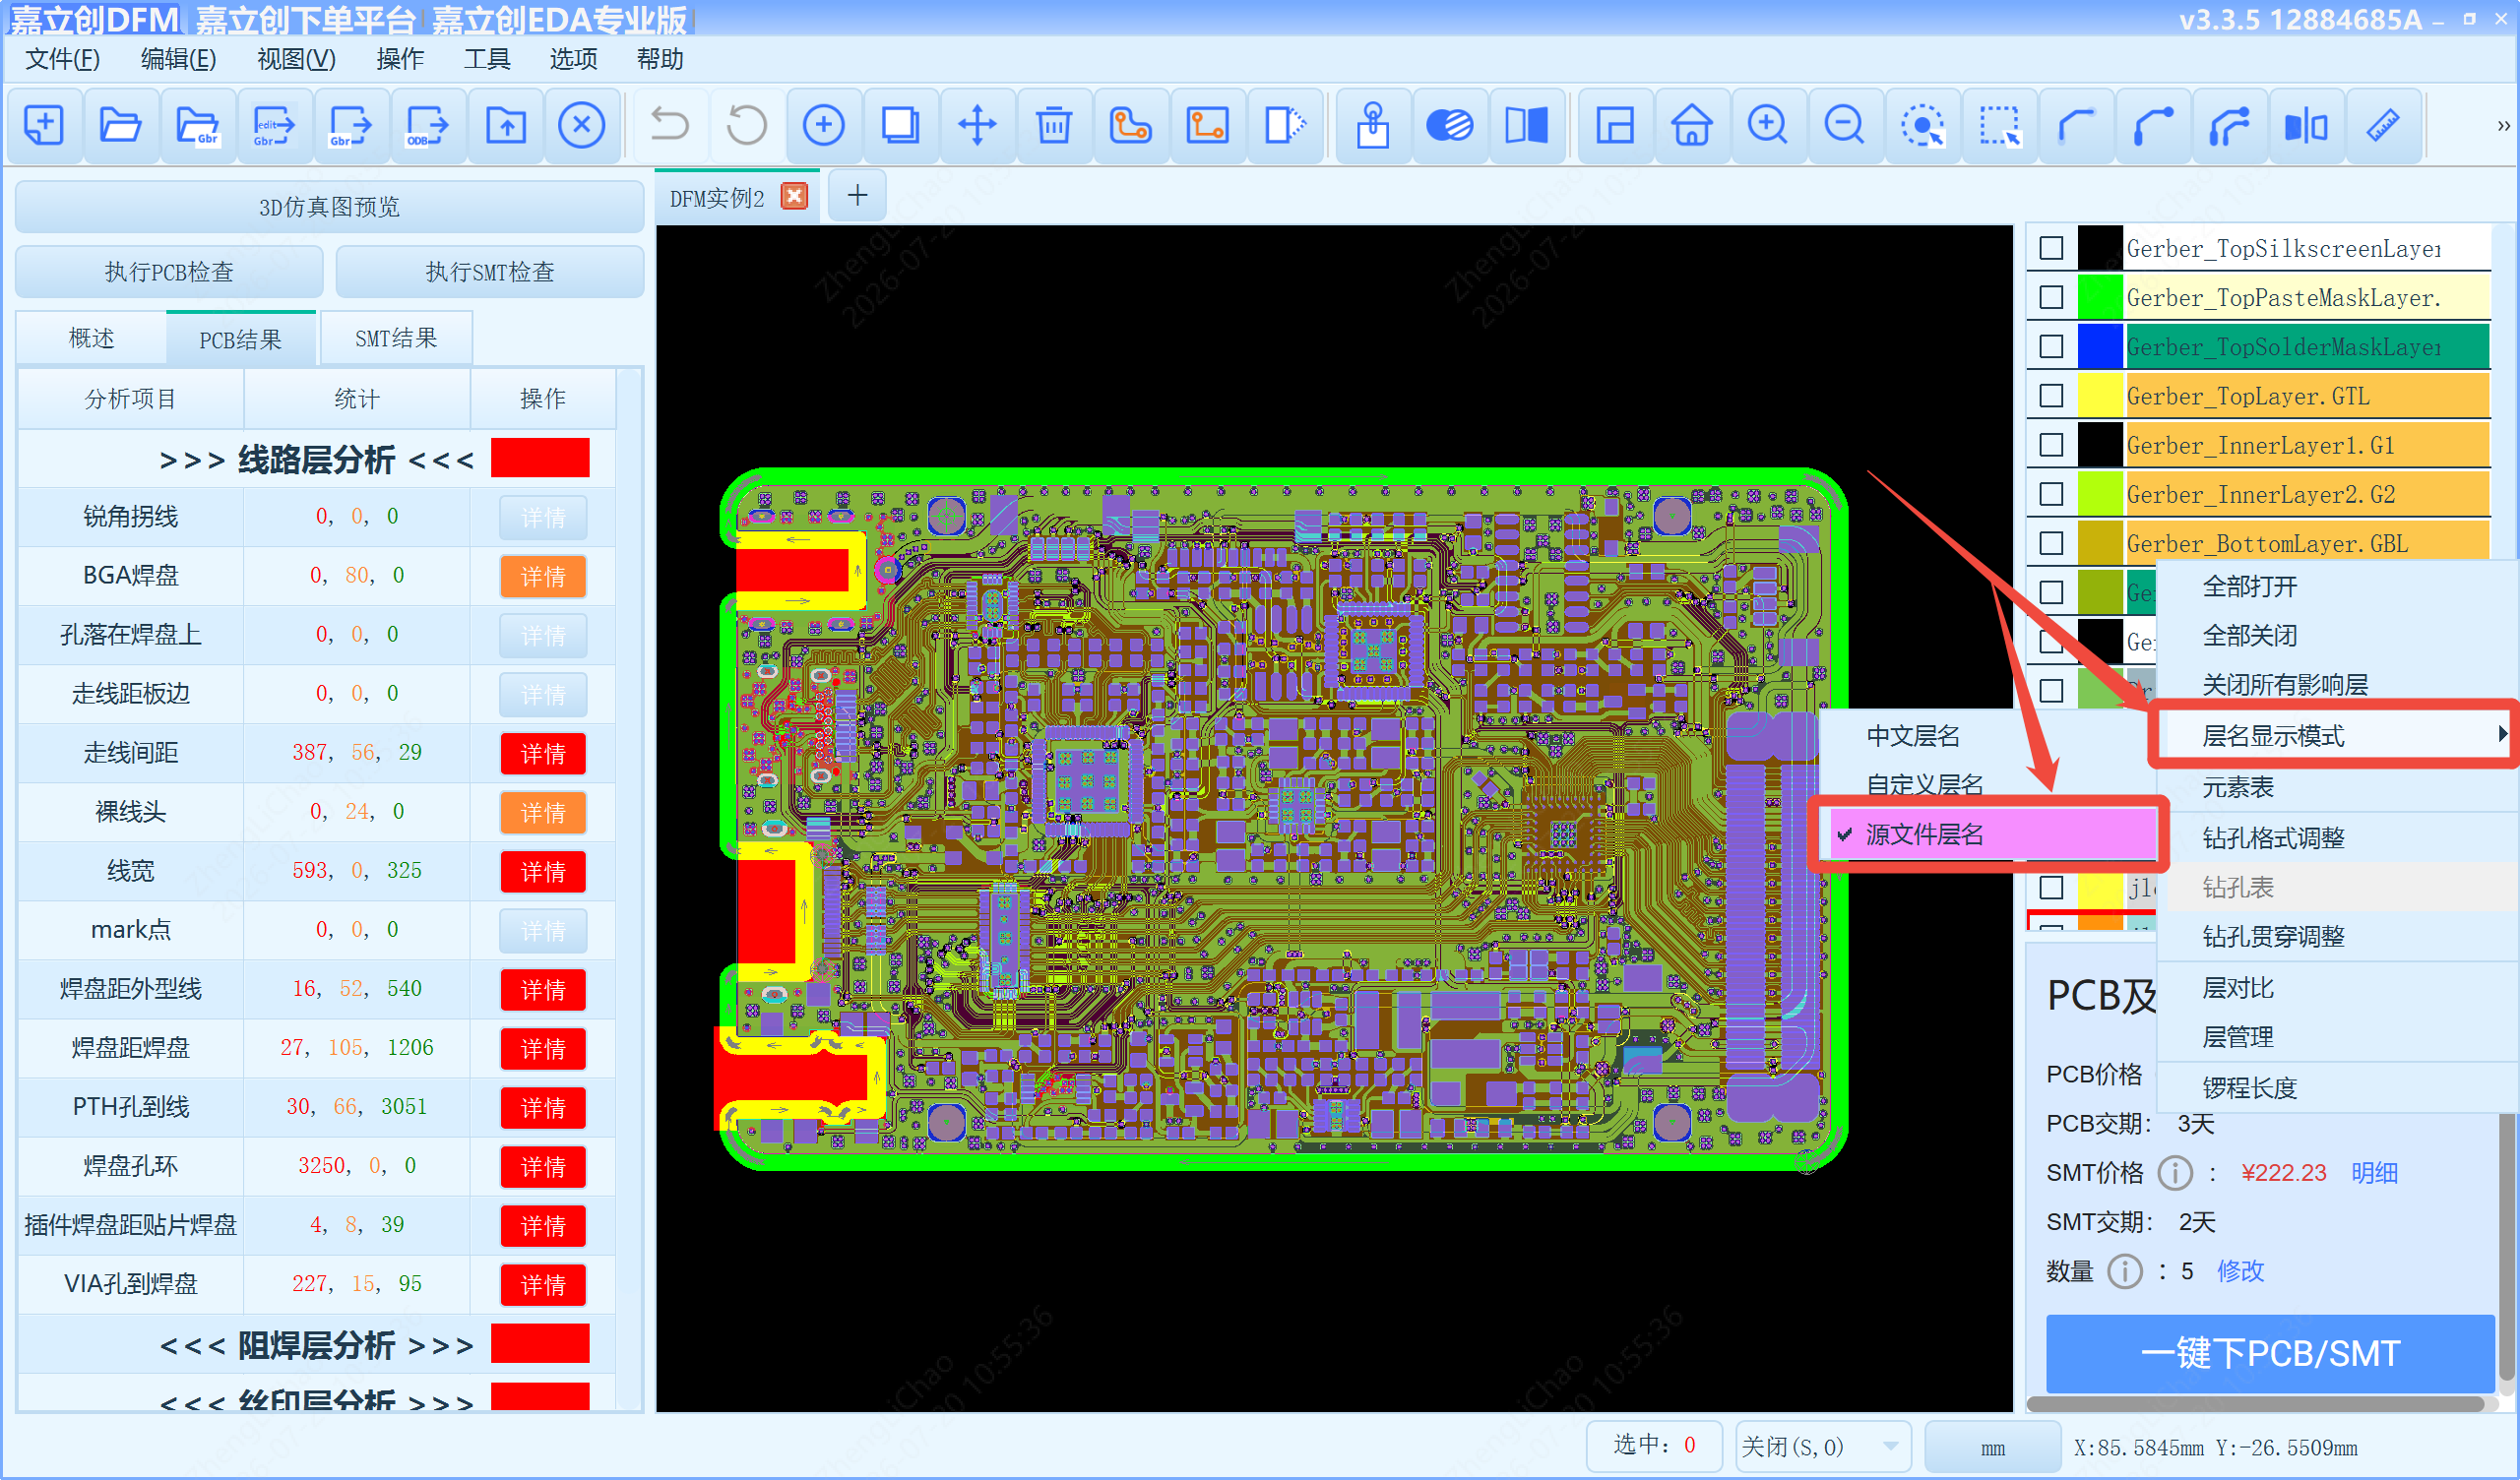Click the home view toolbar icon
This screenshot has height=1480, width=2520.
(x=1691, y=125)
